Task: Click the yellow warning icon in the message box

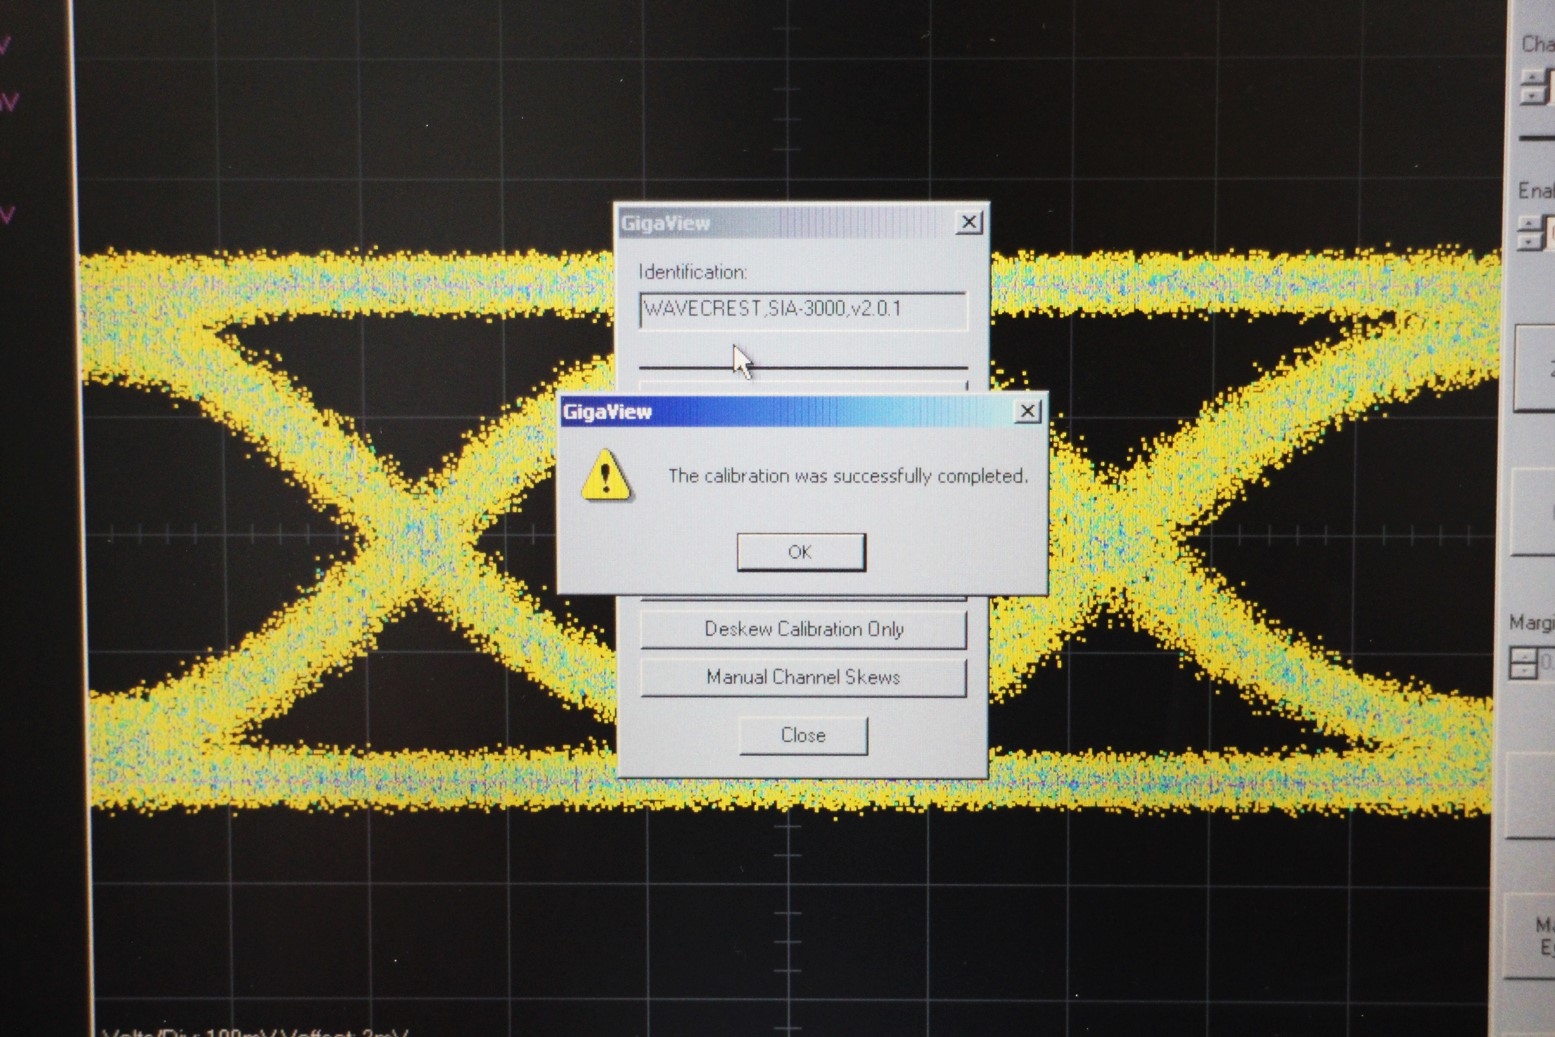Action: click(x=606, y=475)
